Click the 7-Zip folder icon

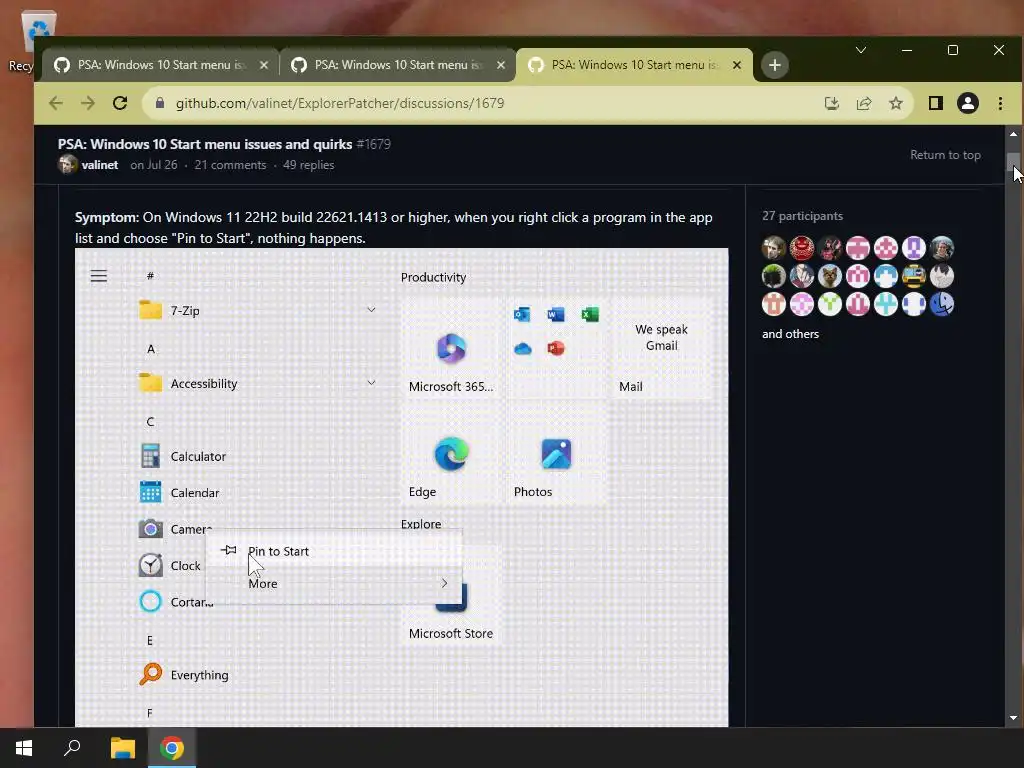150,310
